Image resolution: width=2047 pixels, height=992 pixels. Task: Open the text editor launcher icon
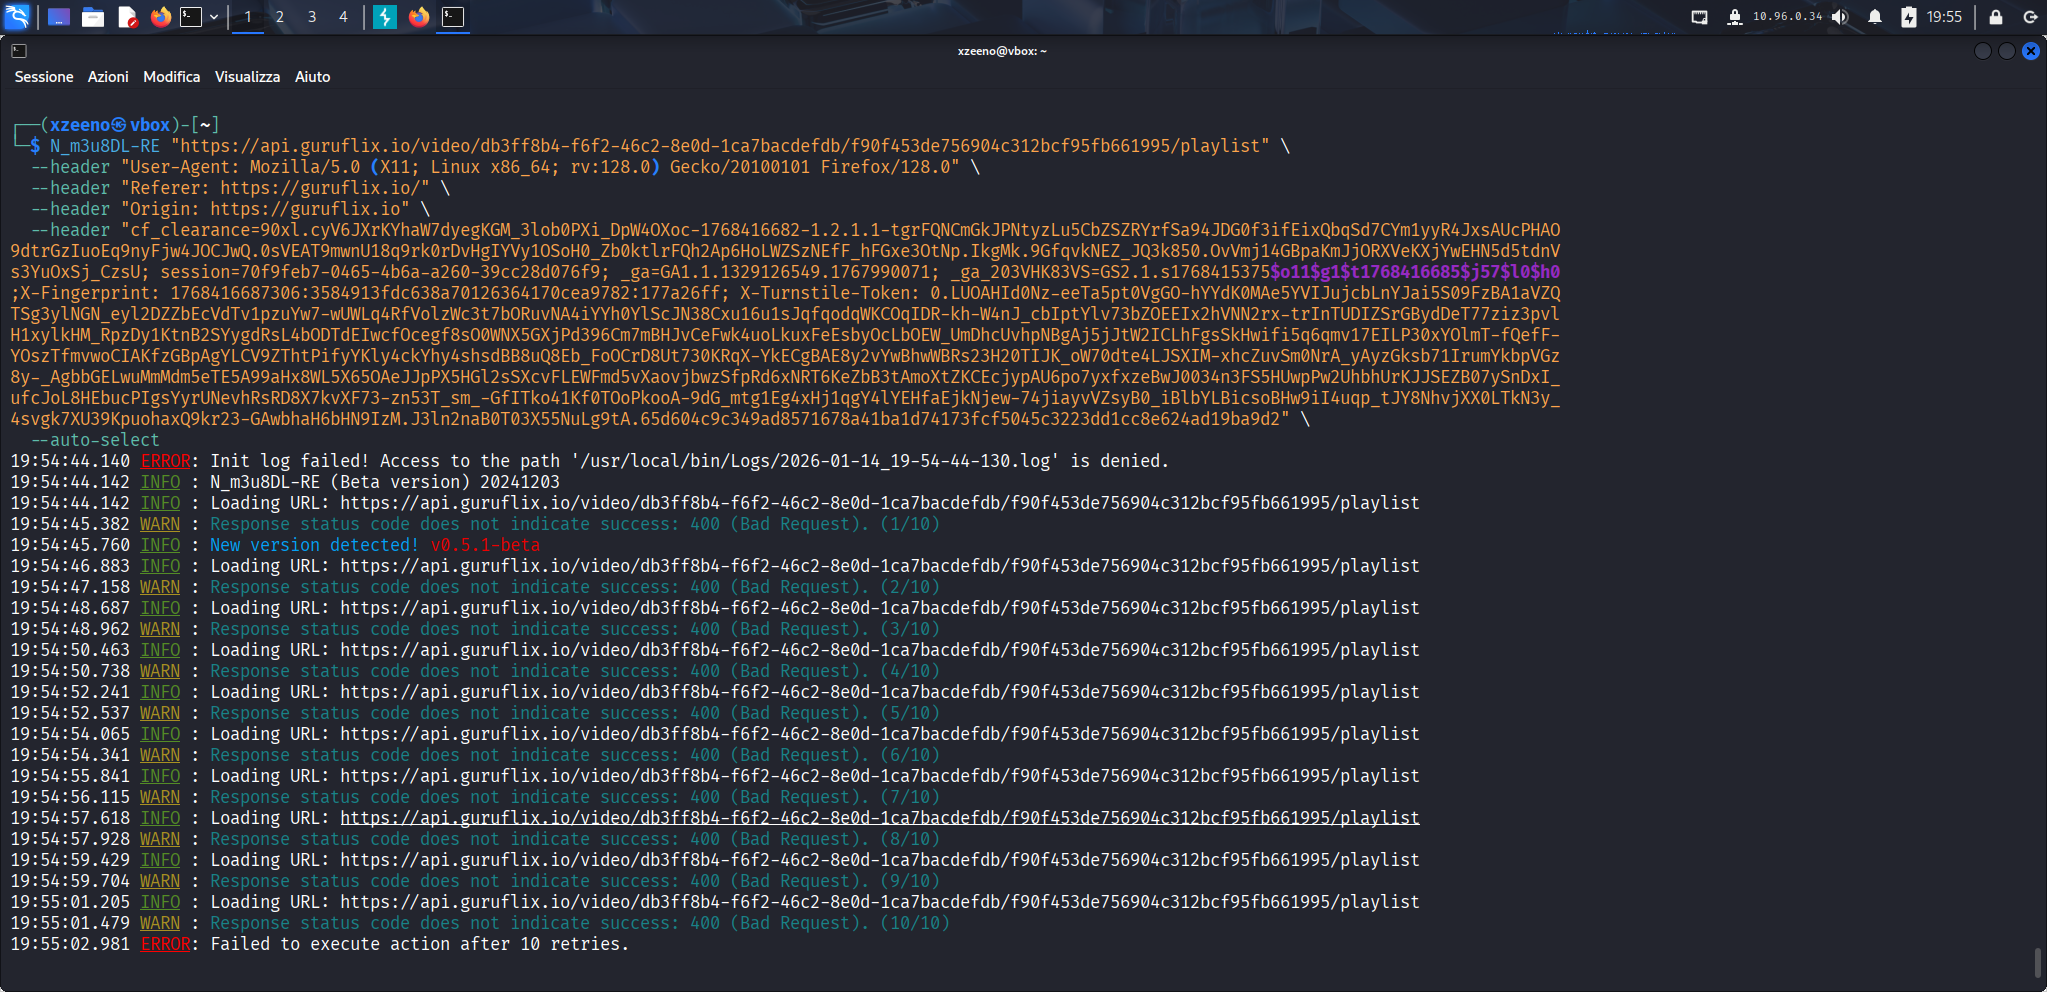[x=127, y=17]
